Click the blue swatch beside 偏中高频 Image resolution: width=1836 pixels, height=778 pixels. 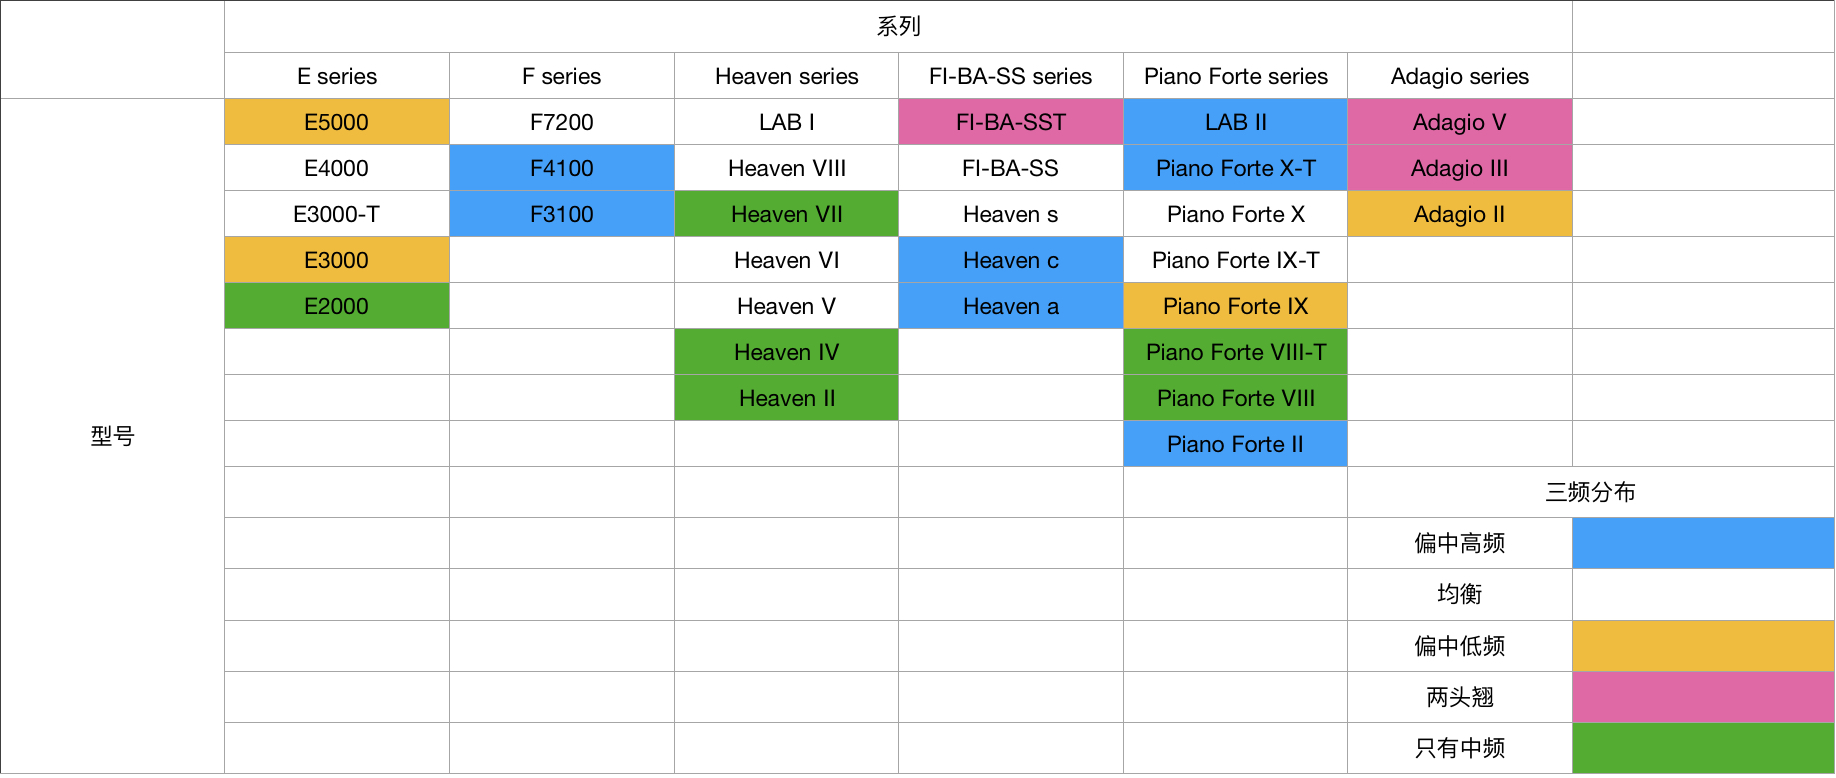tap(1703, 543)
